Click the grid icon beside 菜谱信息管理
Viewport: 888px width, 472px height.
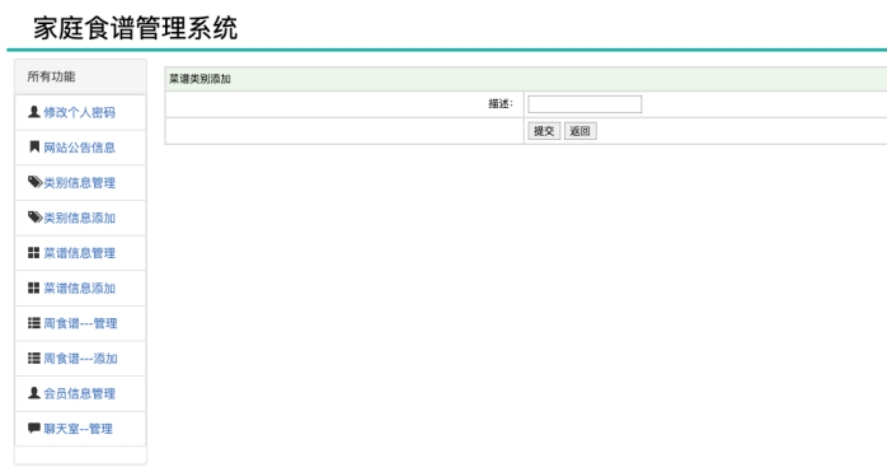pyautogui.click(x=34, y=253)
